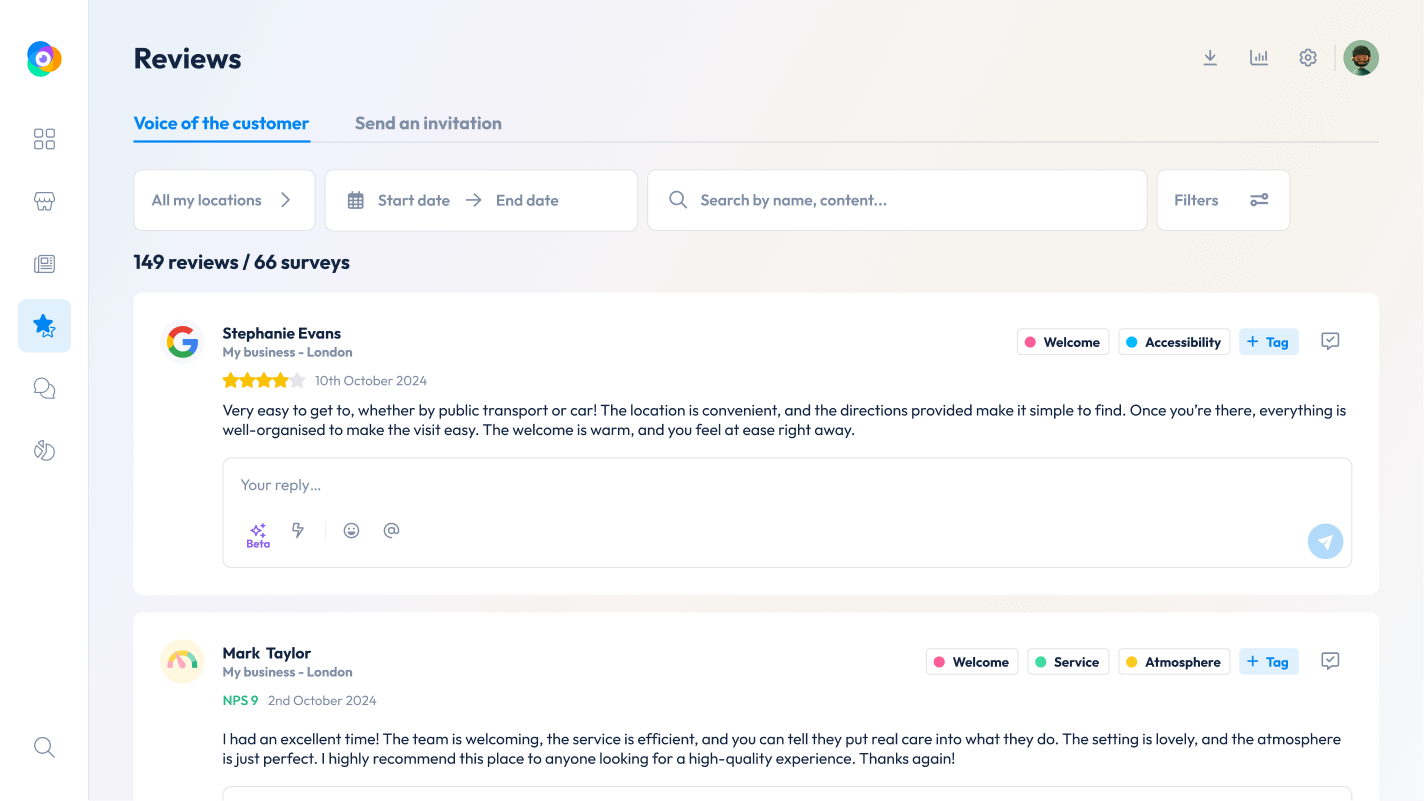The height and width of the screenshot is (801, 1424).
Task: Click the Filters sliders icon
Action: click(x=1259, y=200)
